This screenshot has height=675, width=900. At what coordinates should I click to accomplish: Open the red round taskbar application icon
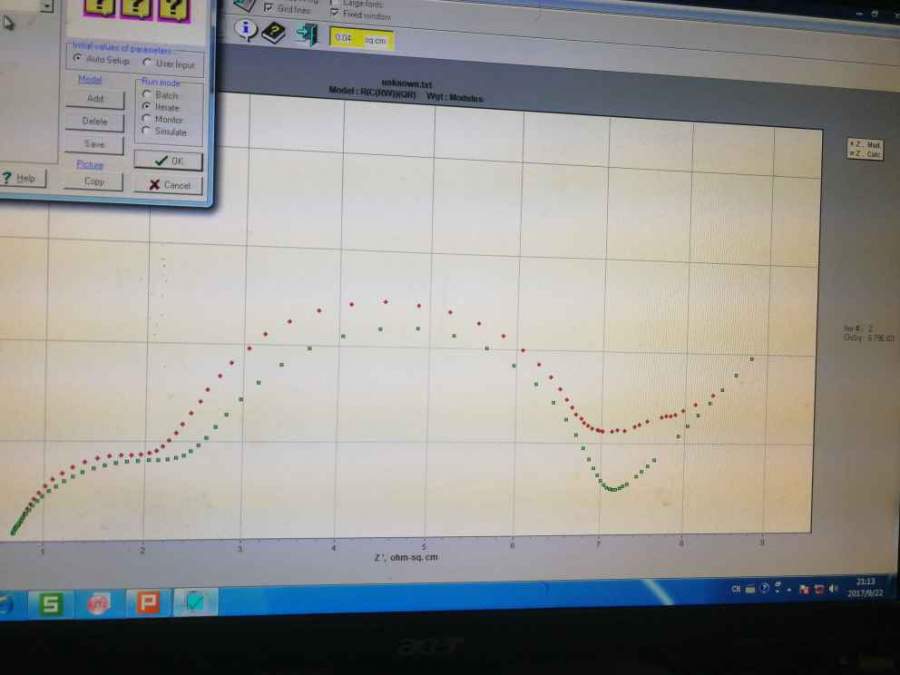point(98,604)
